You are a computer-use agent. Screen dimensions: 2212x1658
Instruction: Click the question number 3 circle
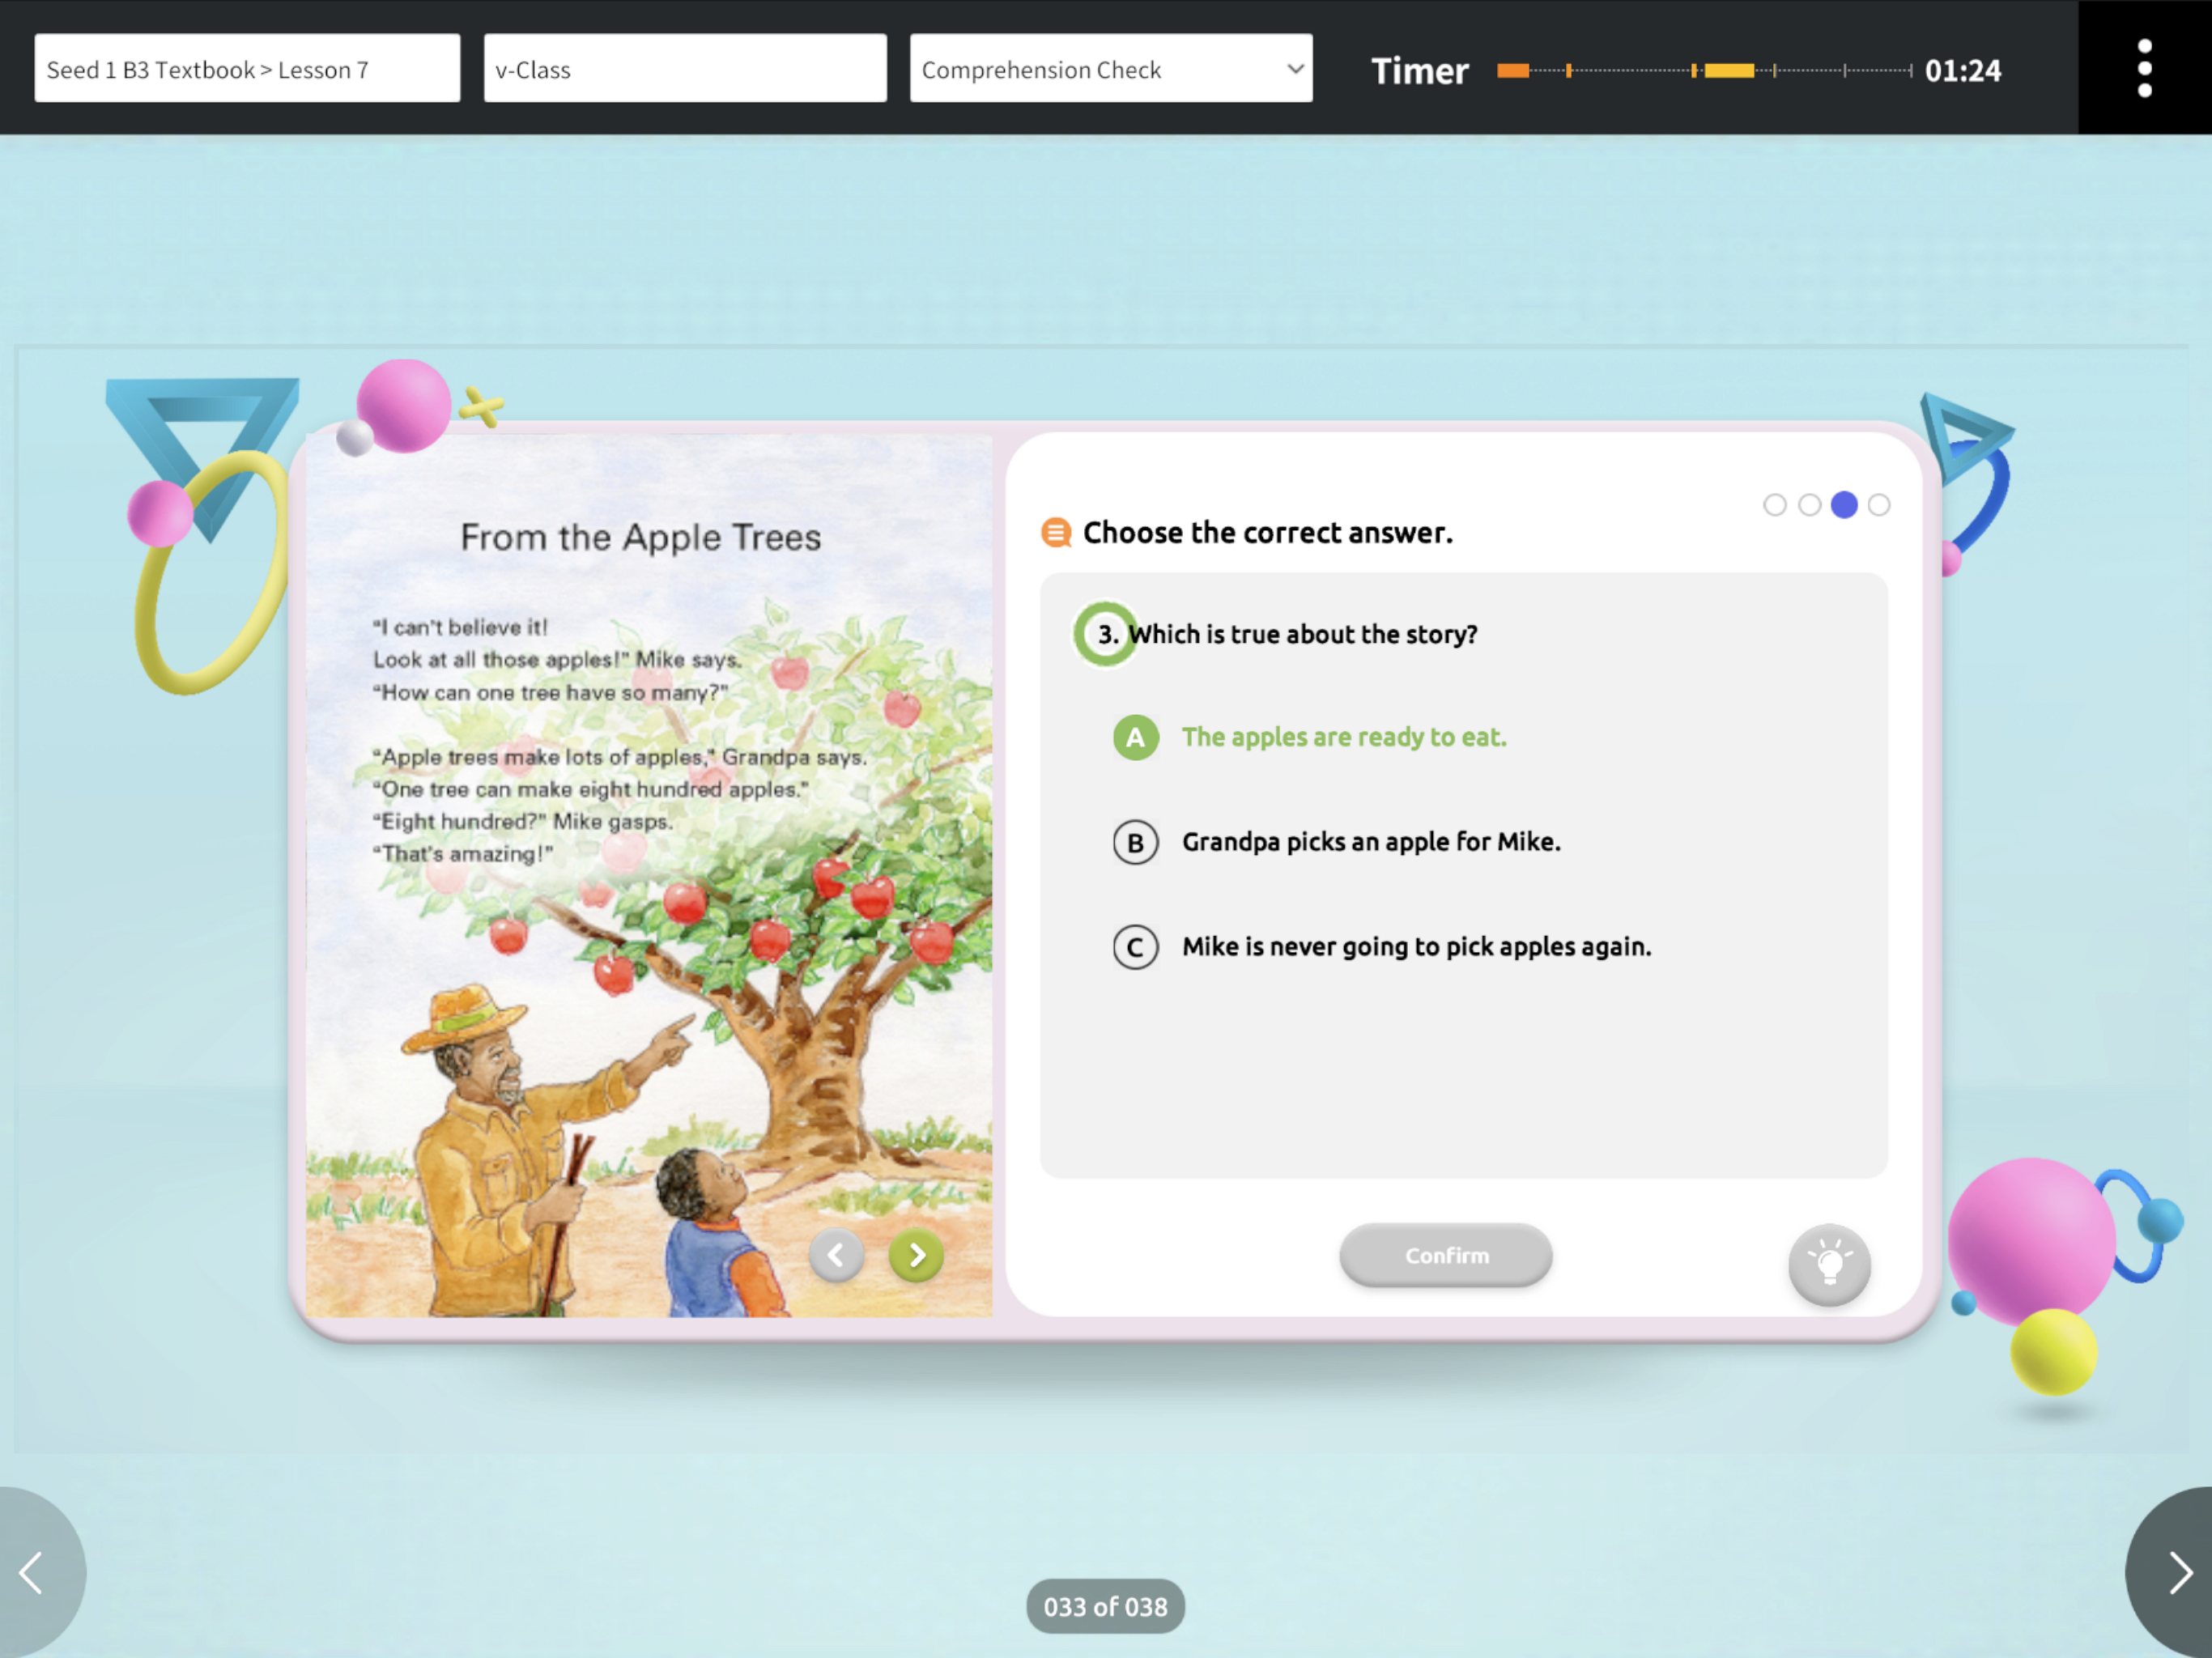pos(1105,634)
